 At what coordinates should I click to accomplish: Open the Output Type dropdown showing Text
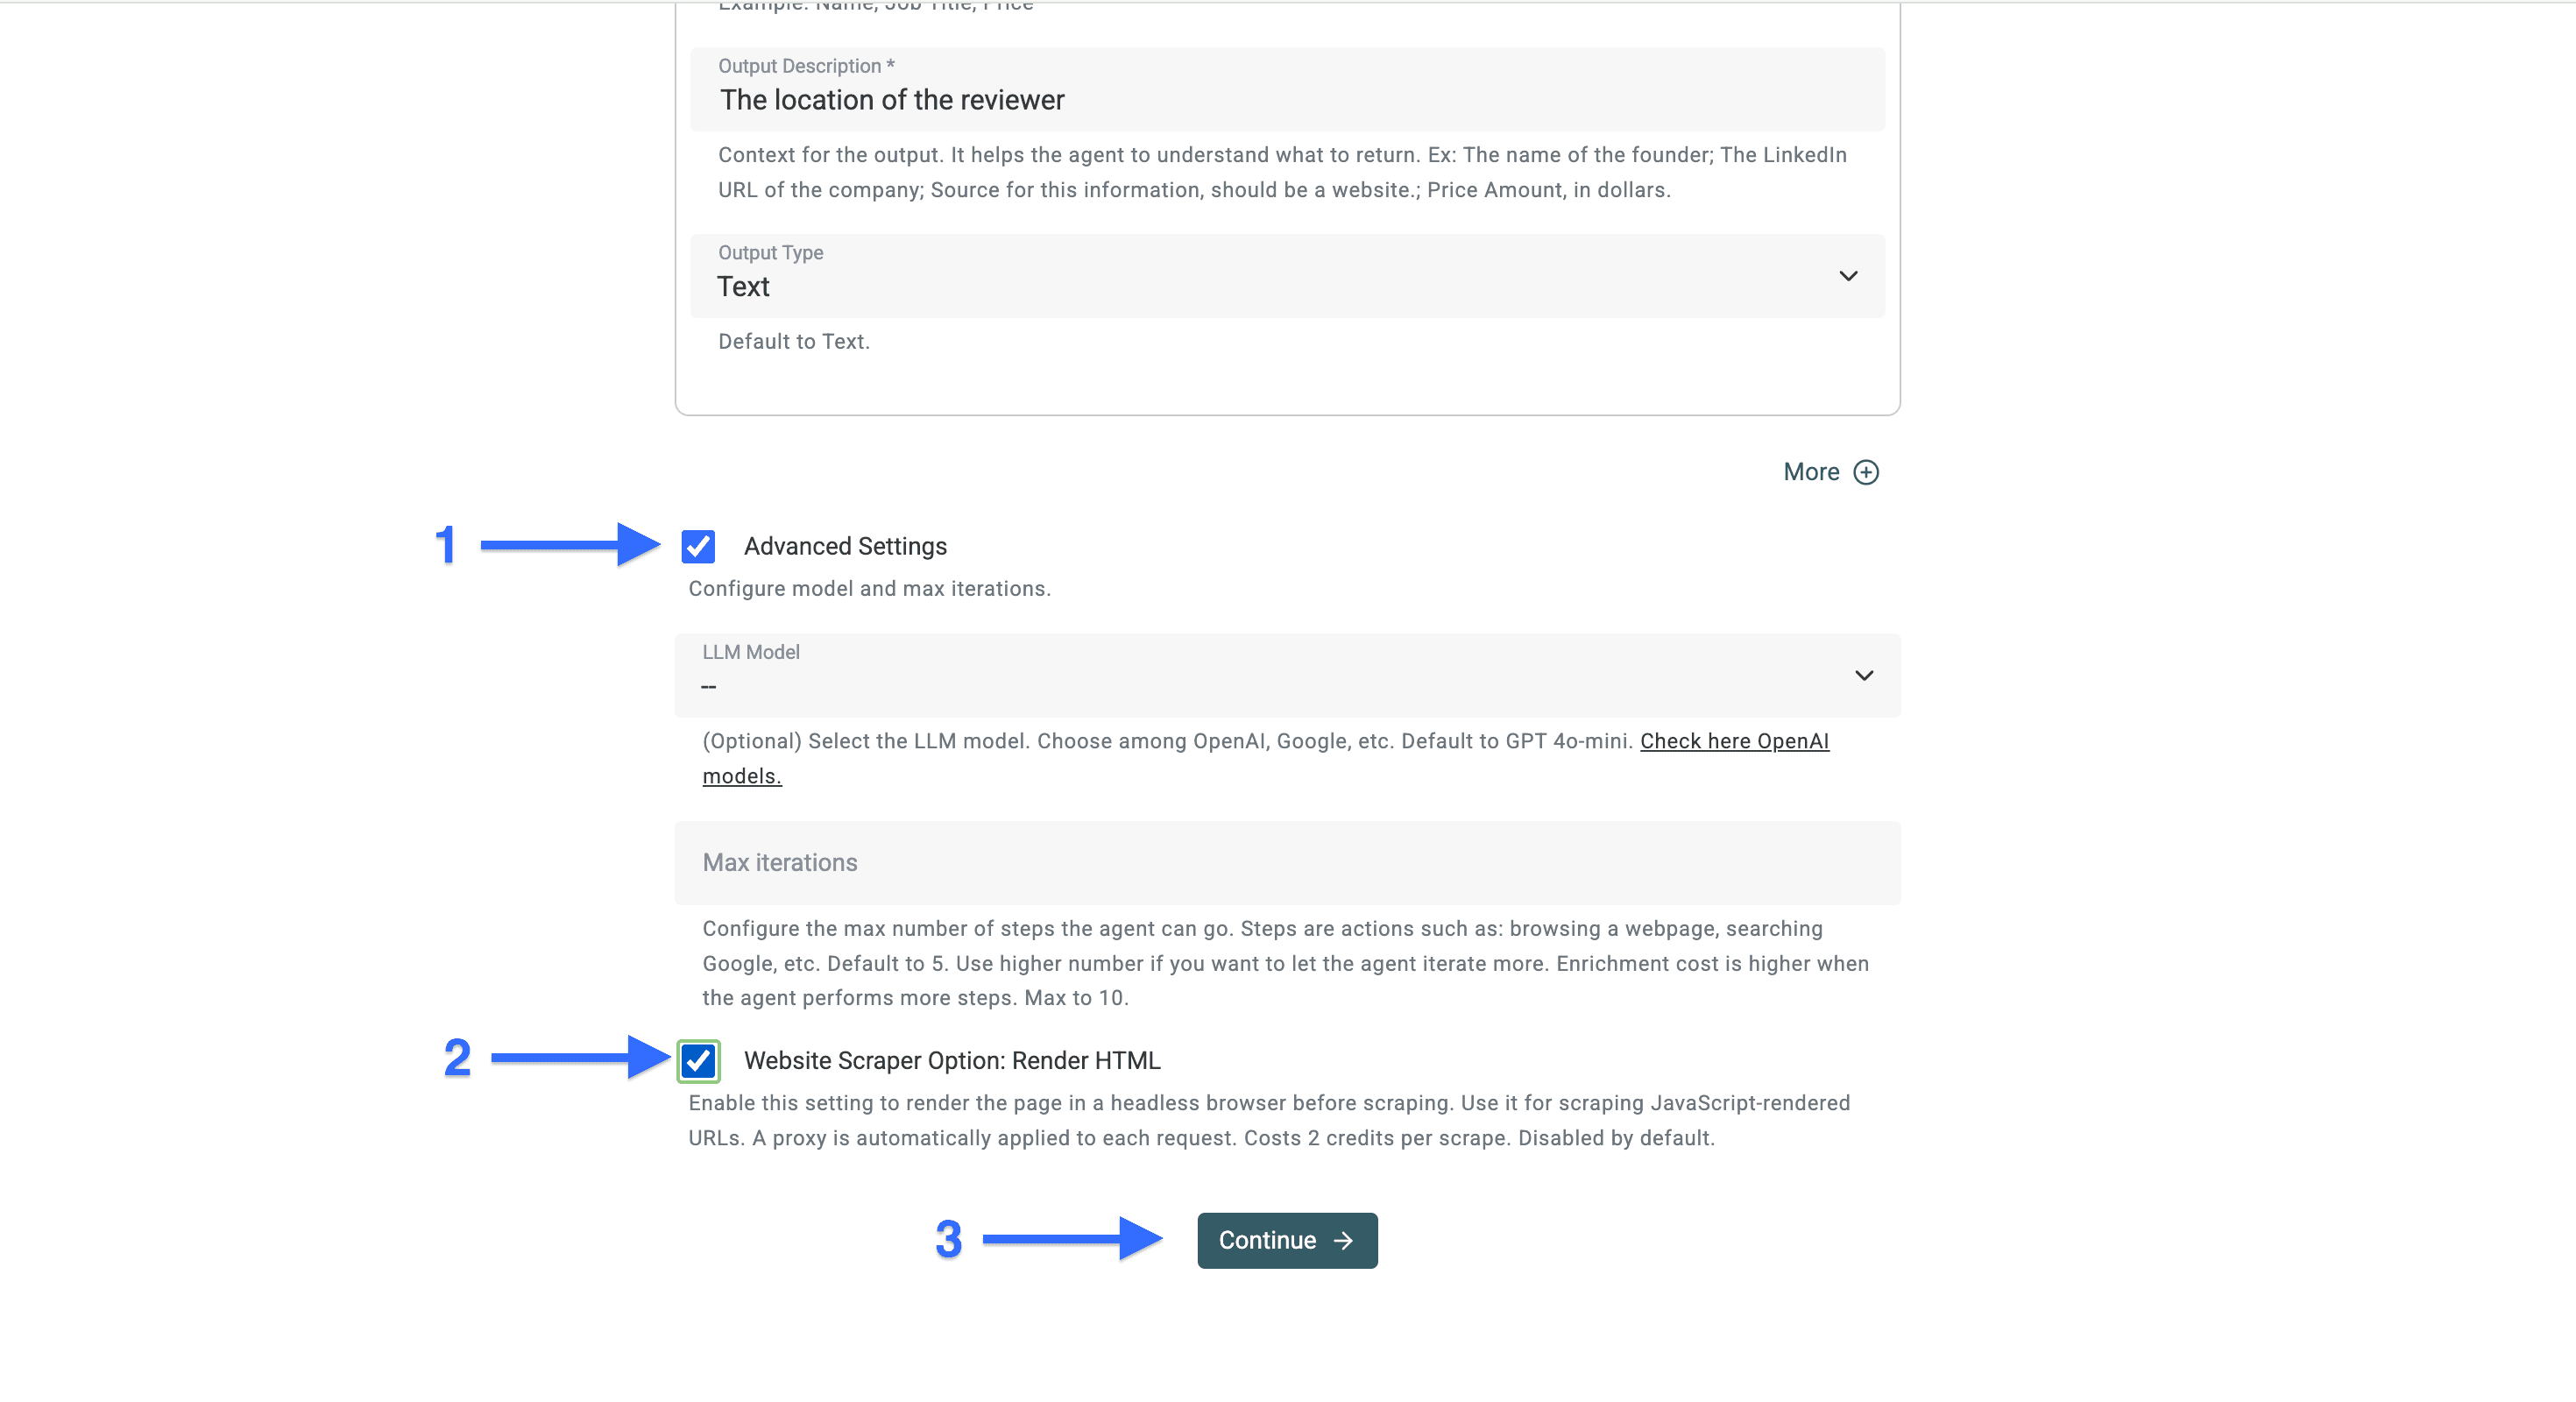coord(1285,276)
